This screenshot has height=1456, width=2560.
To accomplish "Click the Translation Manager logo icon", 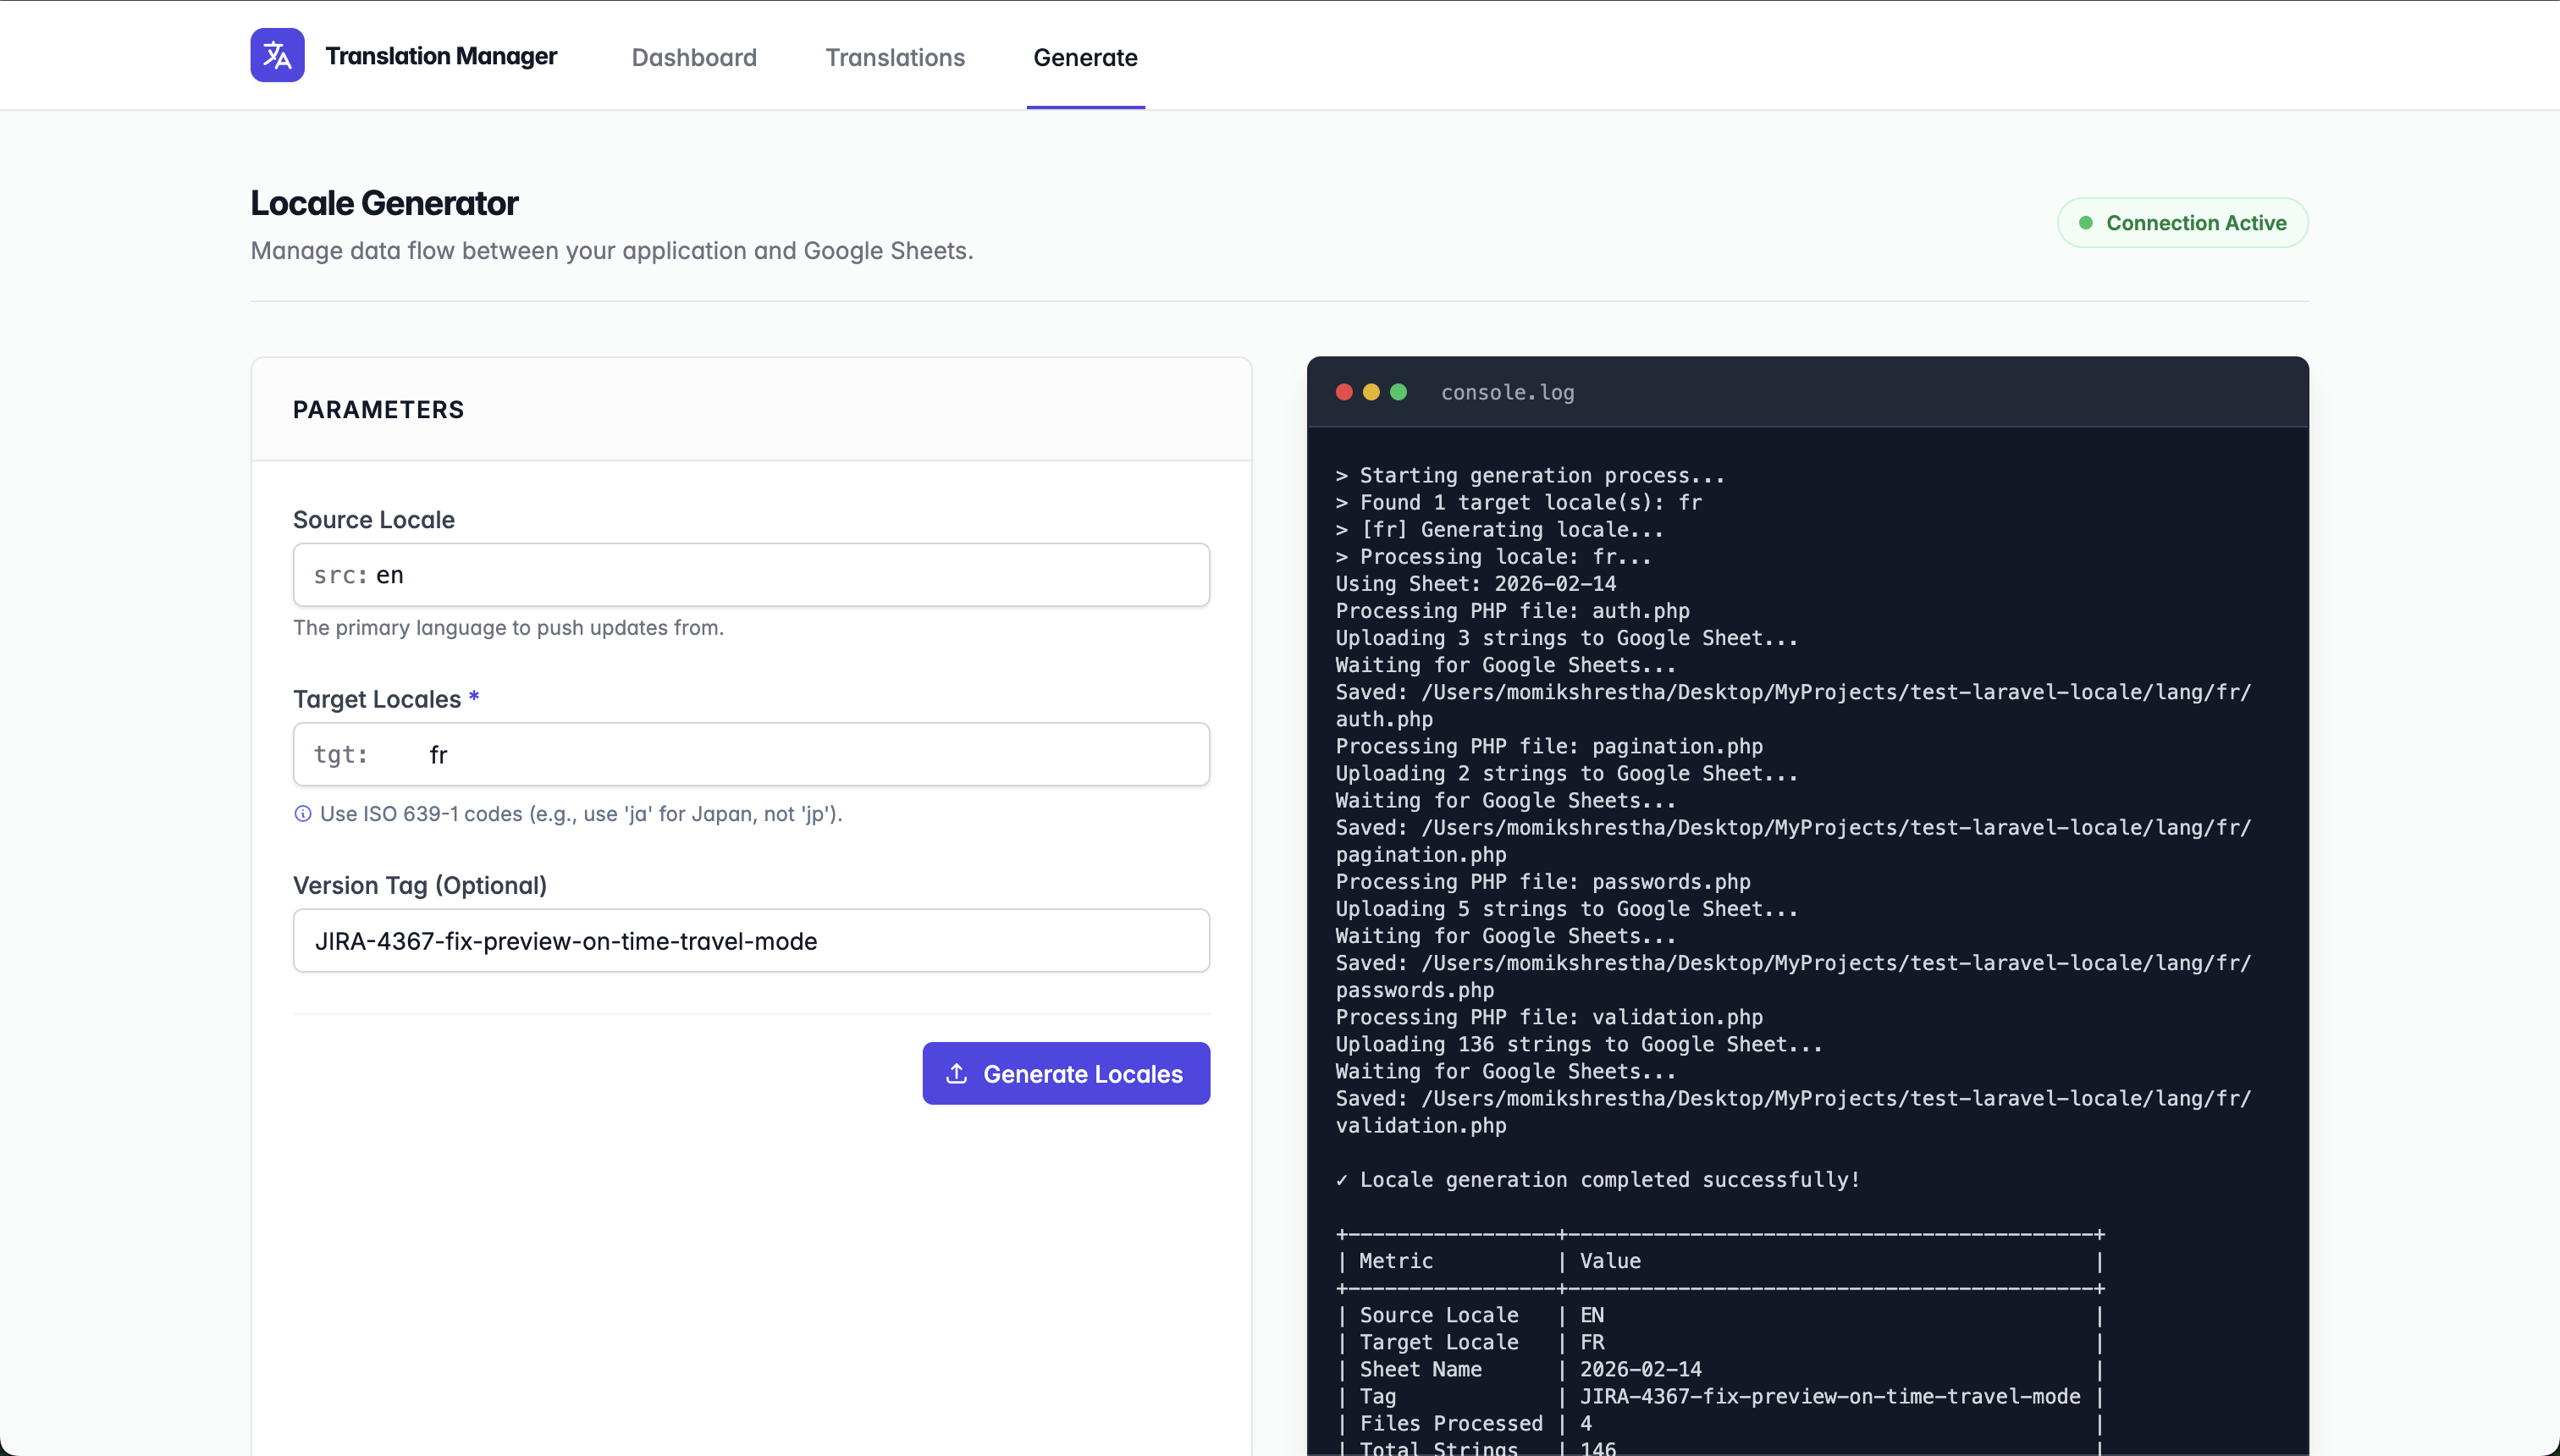I will pyautogui.click(x=277, y=55).
